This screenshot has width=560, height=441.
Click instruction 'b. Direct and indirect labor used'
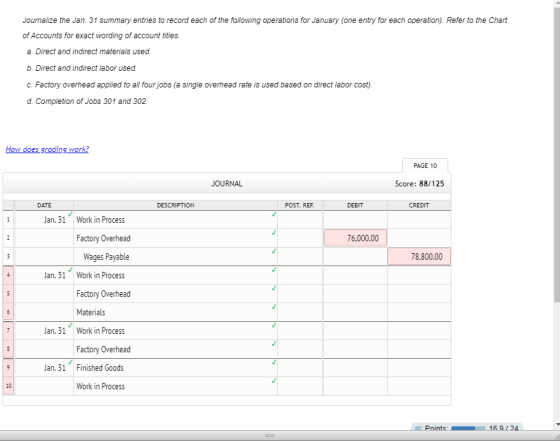tap(81, 68)
